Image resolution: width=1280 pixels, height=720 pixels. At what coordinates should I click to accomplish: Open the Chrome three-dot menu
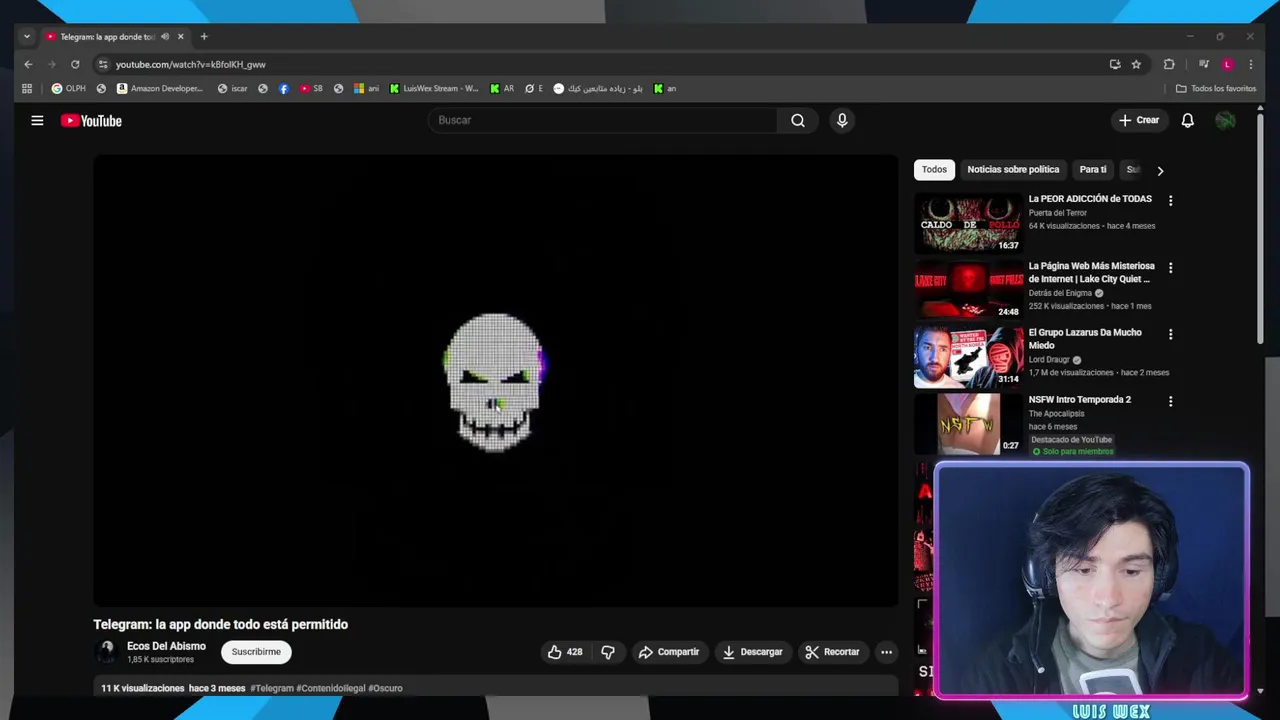1250,64
